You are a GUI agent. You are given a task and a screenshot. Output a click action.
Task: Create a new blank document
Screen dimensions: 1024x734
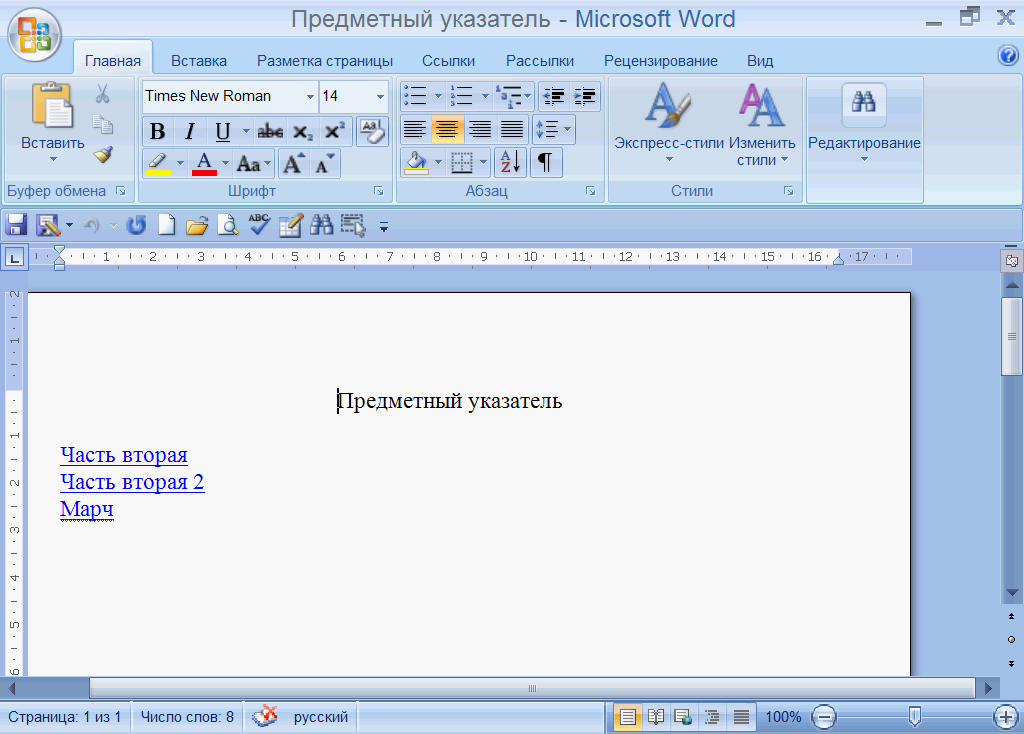tap(167, 225)
